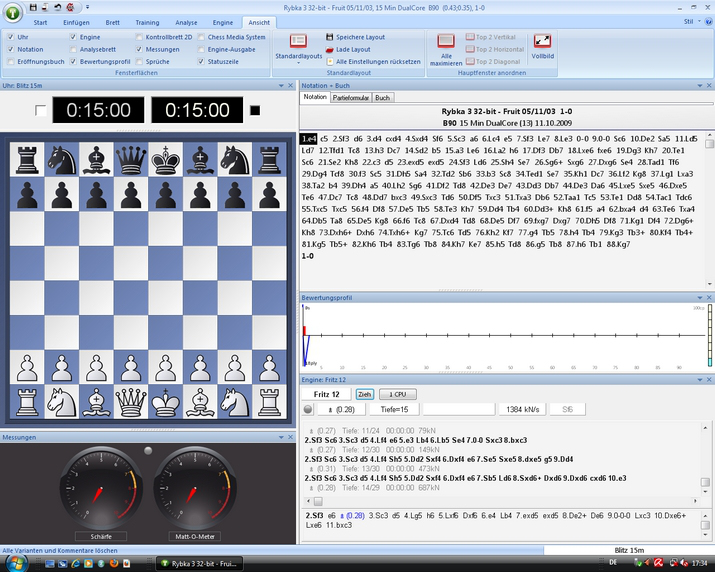Click the Fritz 12 engine name button

click(326, 395)
